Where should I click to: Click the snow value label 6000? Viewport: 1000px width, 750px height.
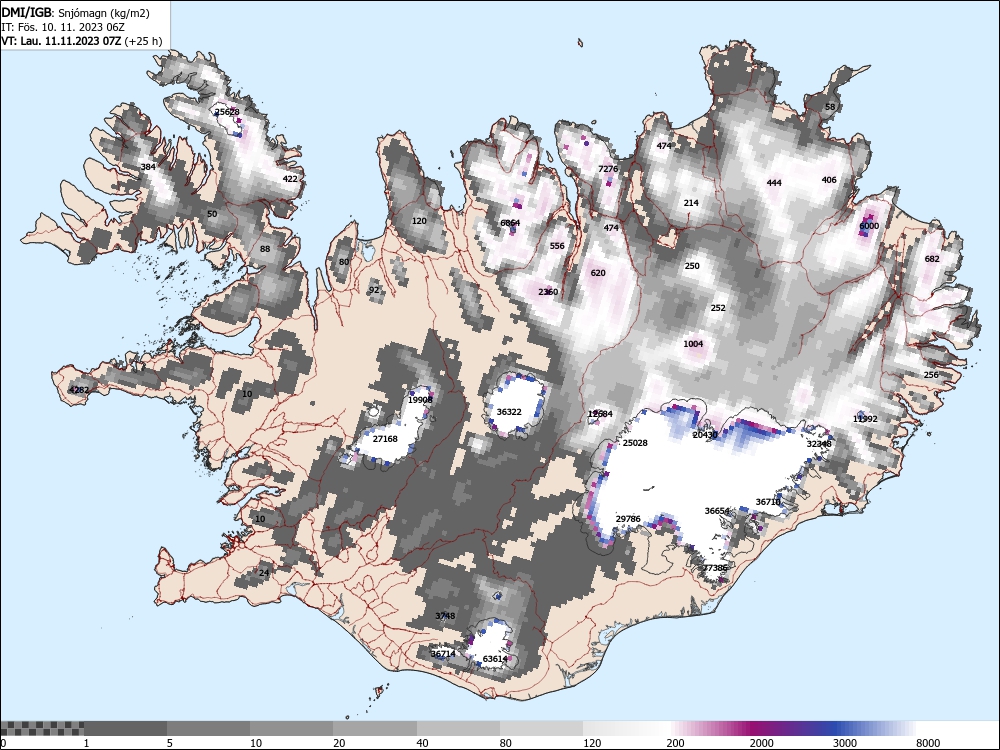[869, 226]
